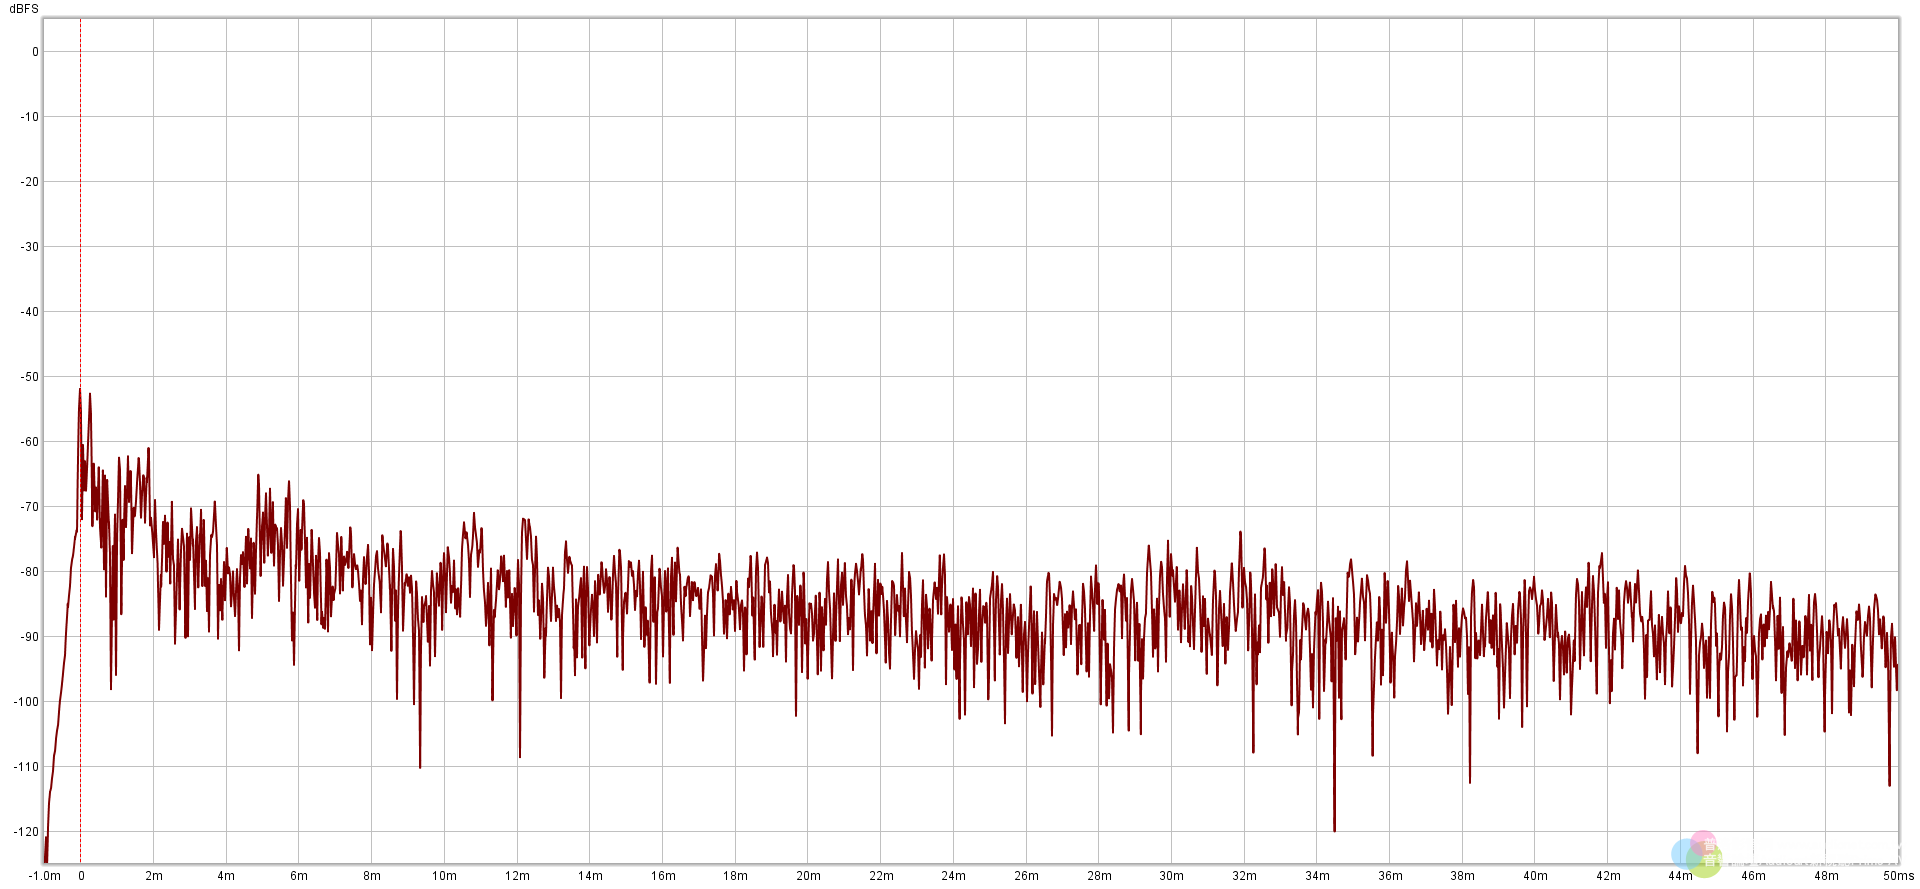Click the 0 label on the dBFS axis
Viewport: 1920px width, 889px height.
[x=36, y=52]
